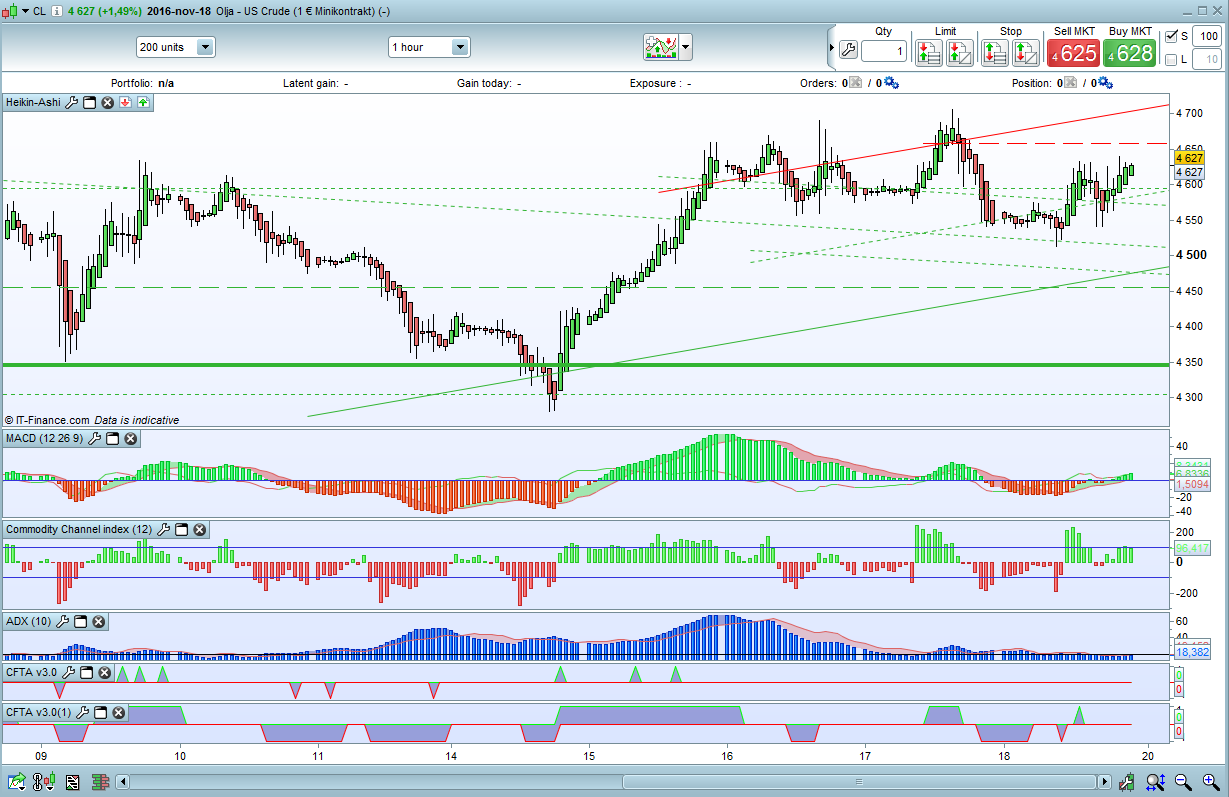Click the Qty input field
The image size is (1229, 797).
[x=884, y=51]
